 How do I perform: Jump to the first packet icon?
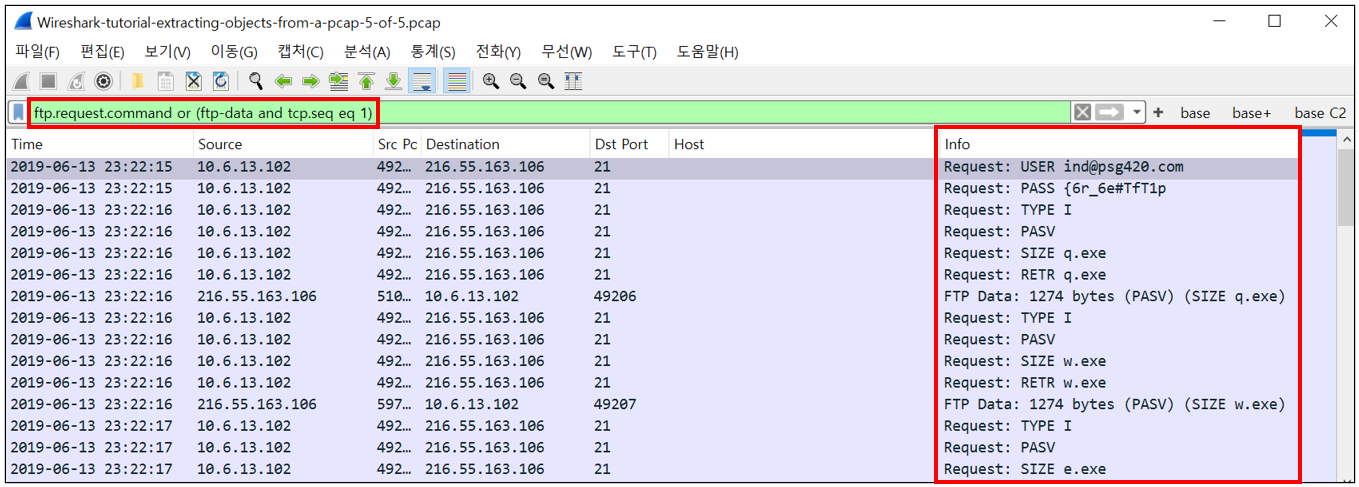coord(366,81)
